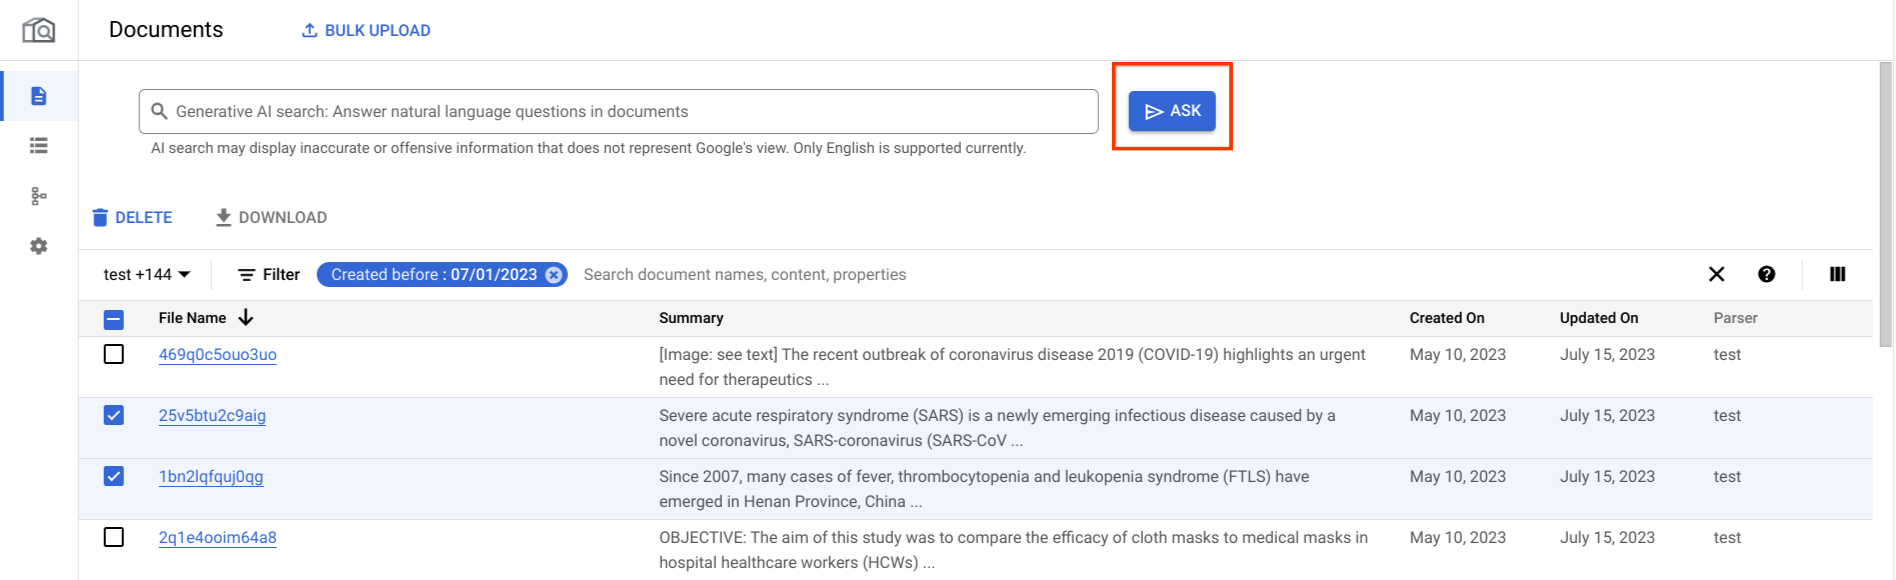Open the settings gear in the sidebar

tap(39, 246)
